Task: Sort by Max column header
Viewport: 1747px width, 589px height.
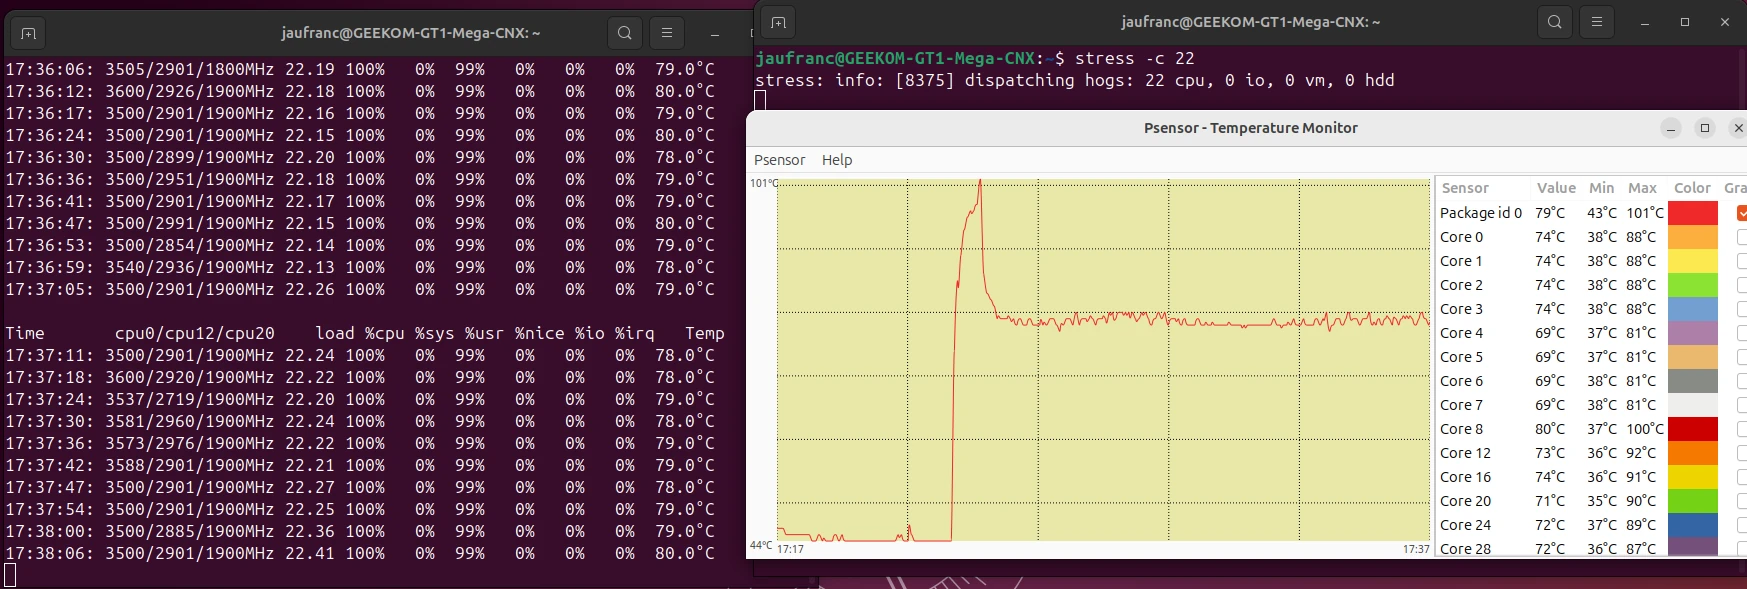Action: tap(1642, 188)
